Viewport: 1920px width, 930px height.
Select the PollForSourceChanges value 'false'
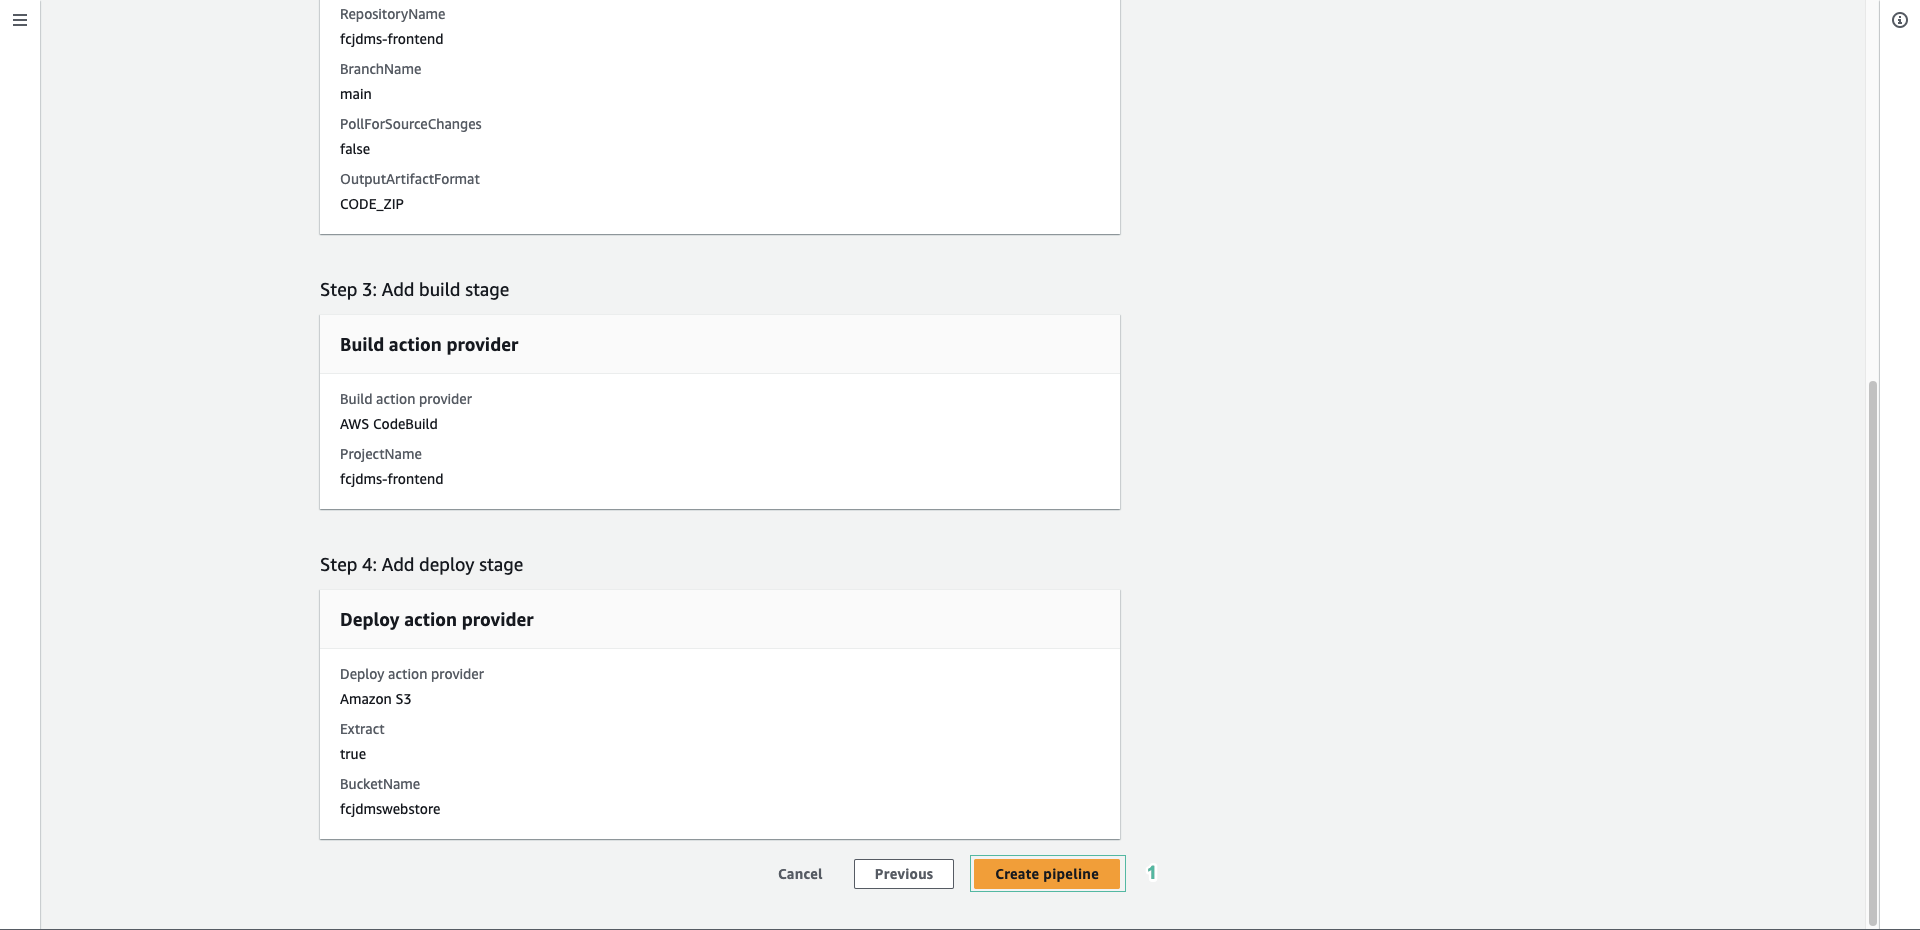[x=355, y=149]
